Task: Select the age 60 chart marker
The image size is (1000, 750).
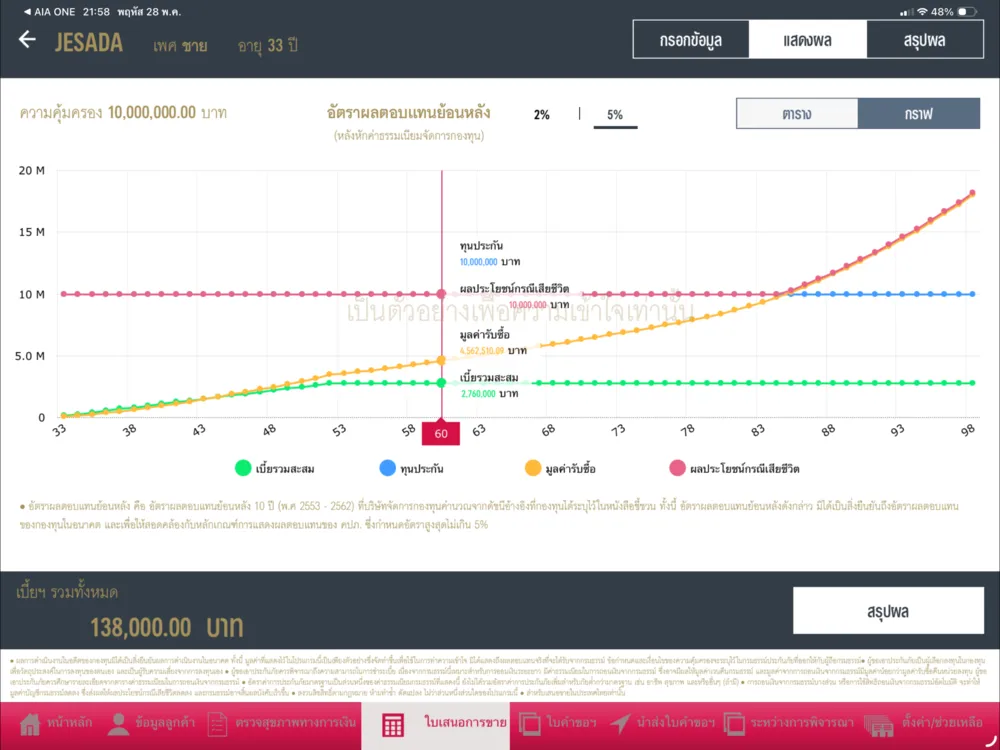Action: [441, 434]
